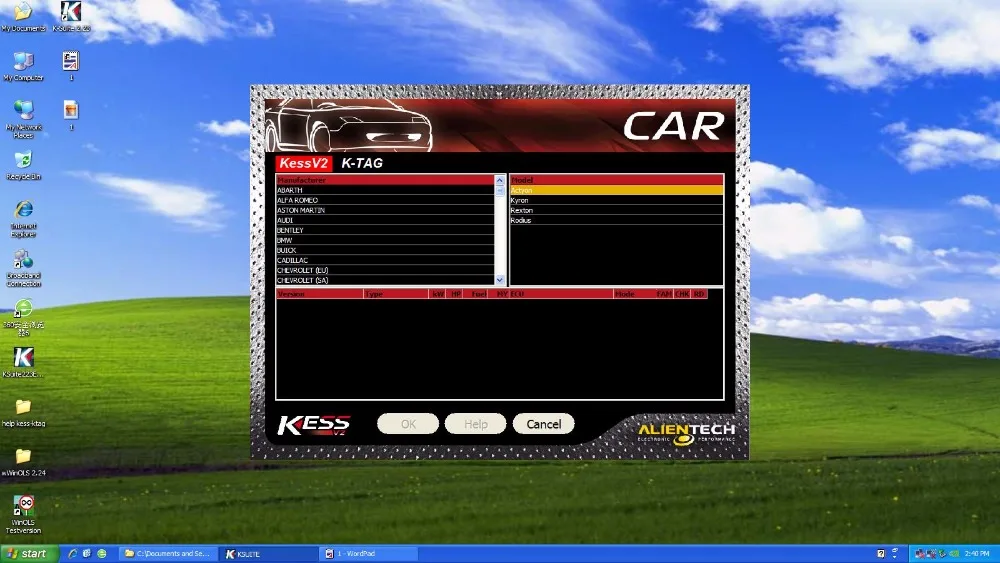Click the Version column header

tap(320, 294)
